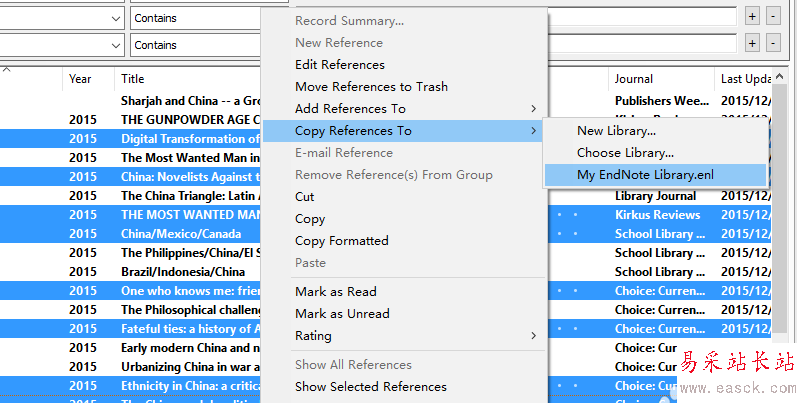Click the plus button on the top search row
The height and width of the screenshot is (403, 797).
coord(753,16)
